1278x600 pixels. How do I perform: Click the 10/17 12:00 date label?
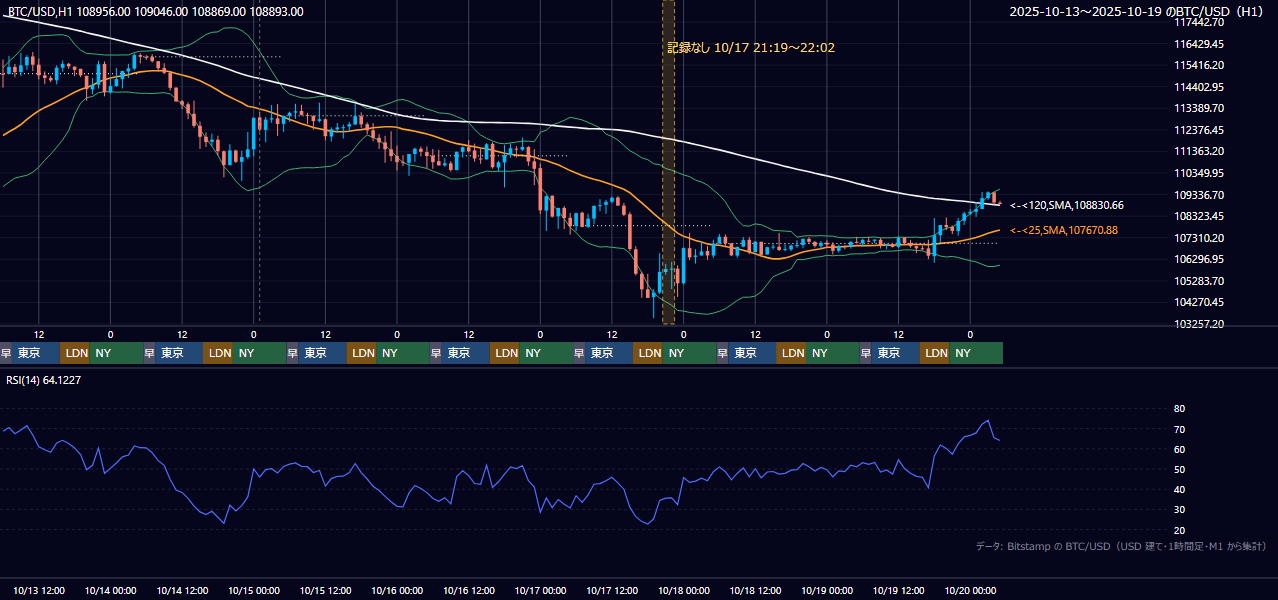pos(612,590)
